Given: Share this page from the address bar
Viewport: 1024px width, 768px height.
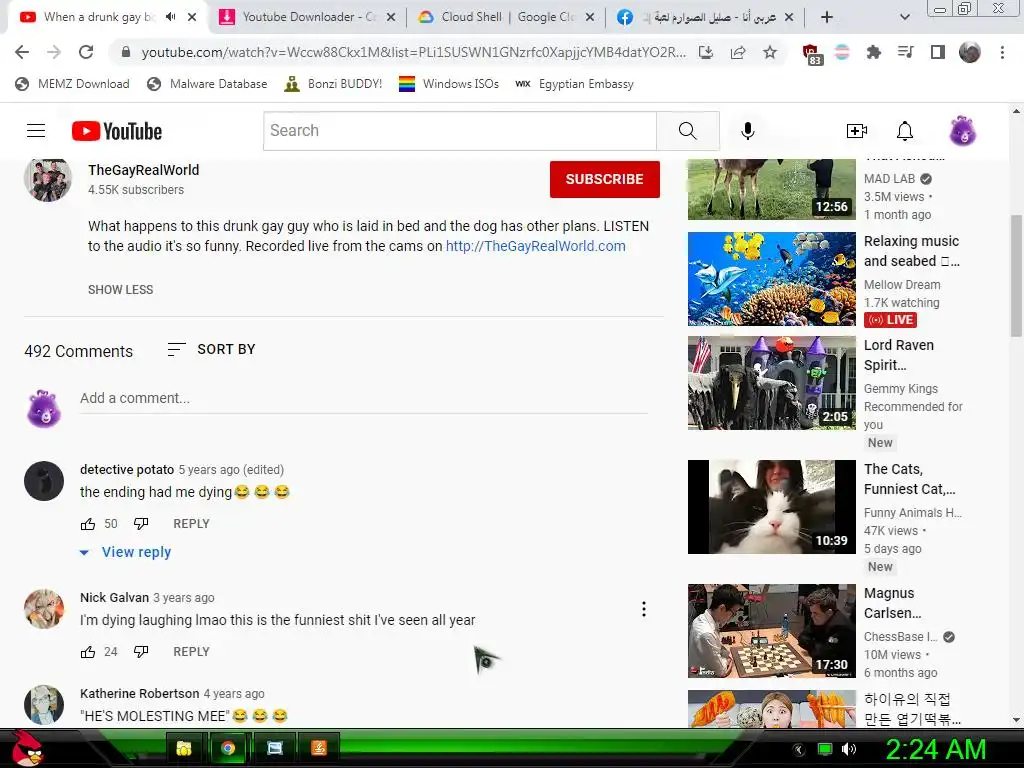Looking at the screenshot, I should tap(738, 52).
